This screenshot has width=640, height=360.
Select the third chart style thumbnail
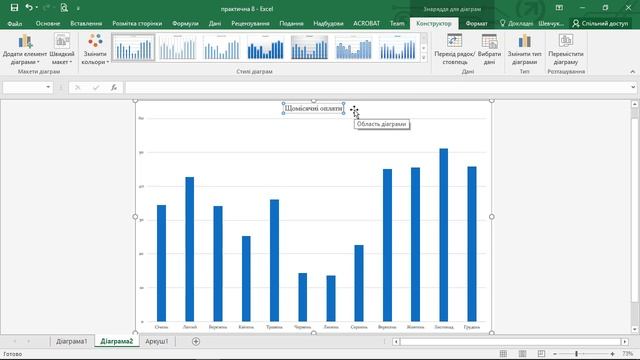[221, 48]
